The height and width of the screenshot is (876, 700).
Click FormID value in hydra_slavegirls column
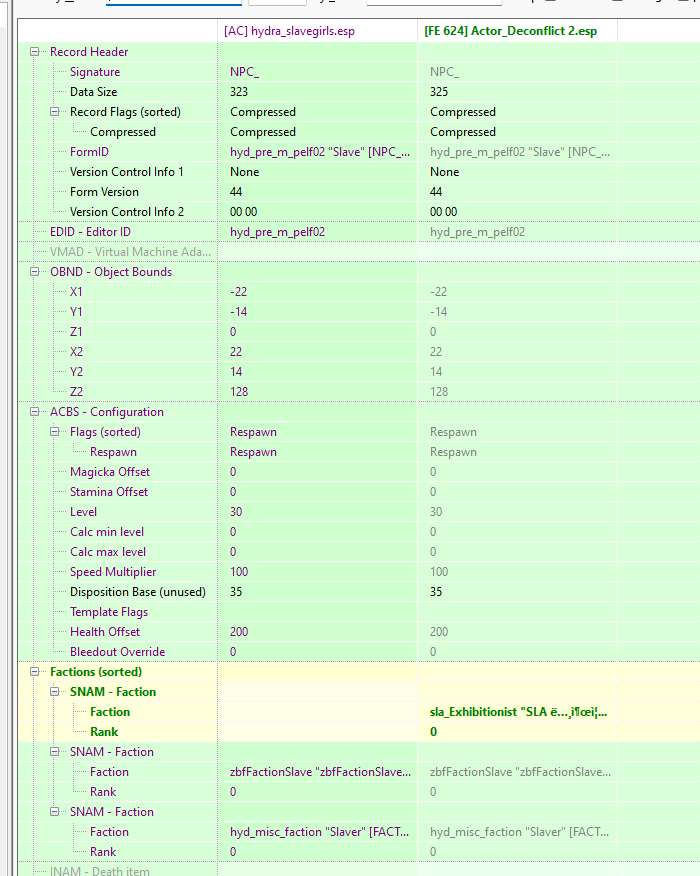320,152
